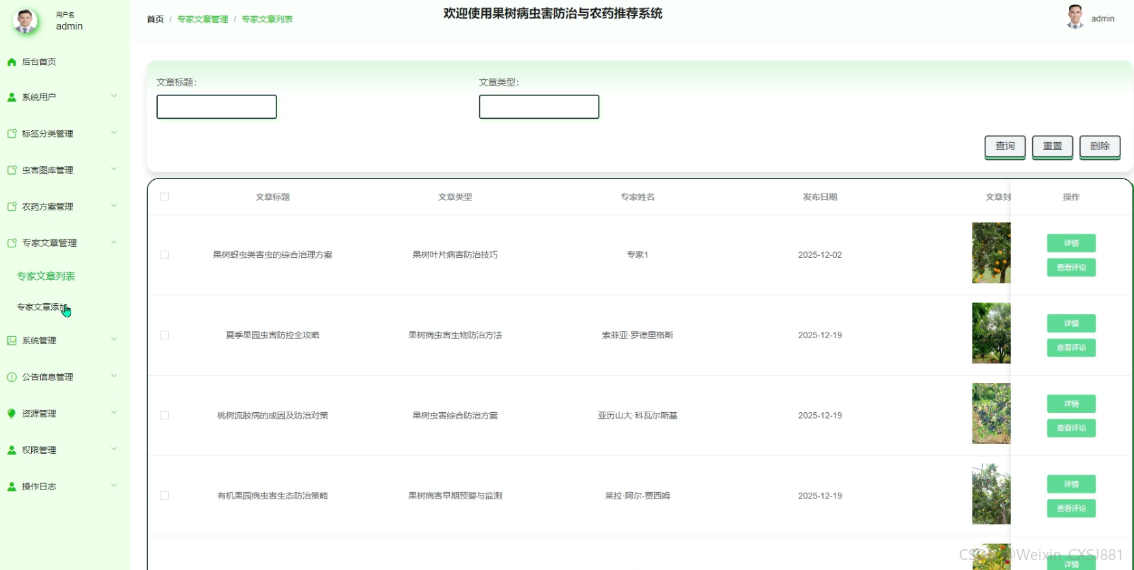Click the info icon beside 公告信息管理
The image size is (1134, 570).
tap(12, 377)
